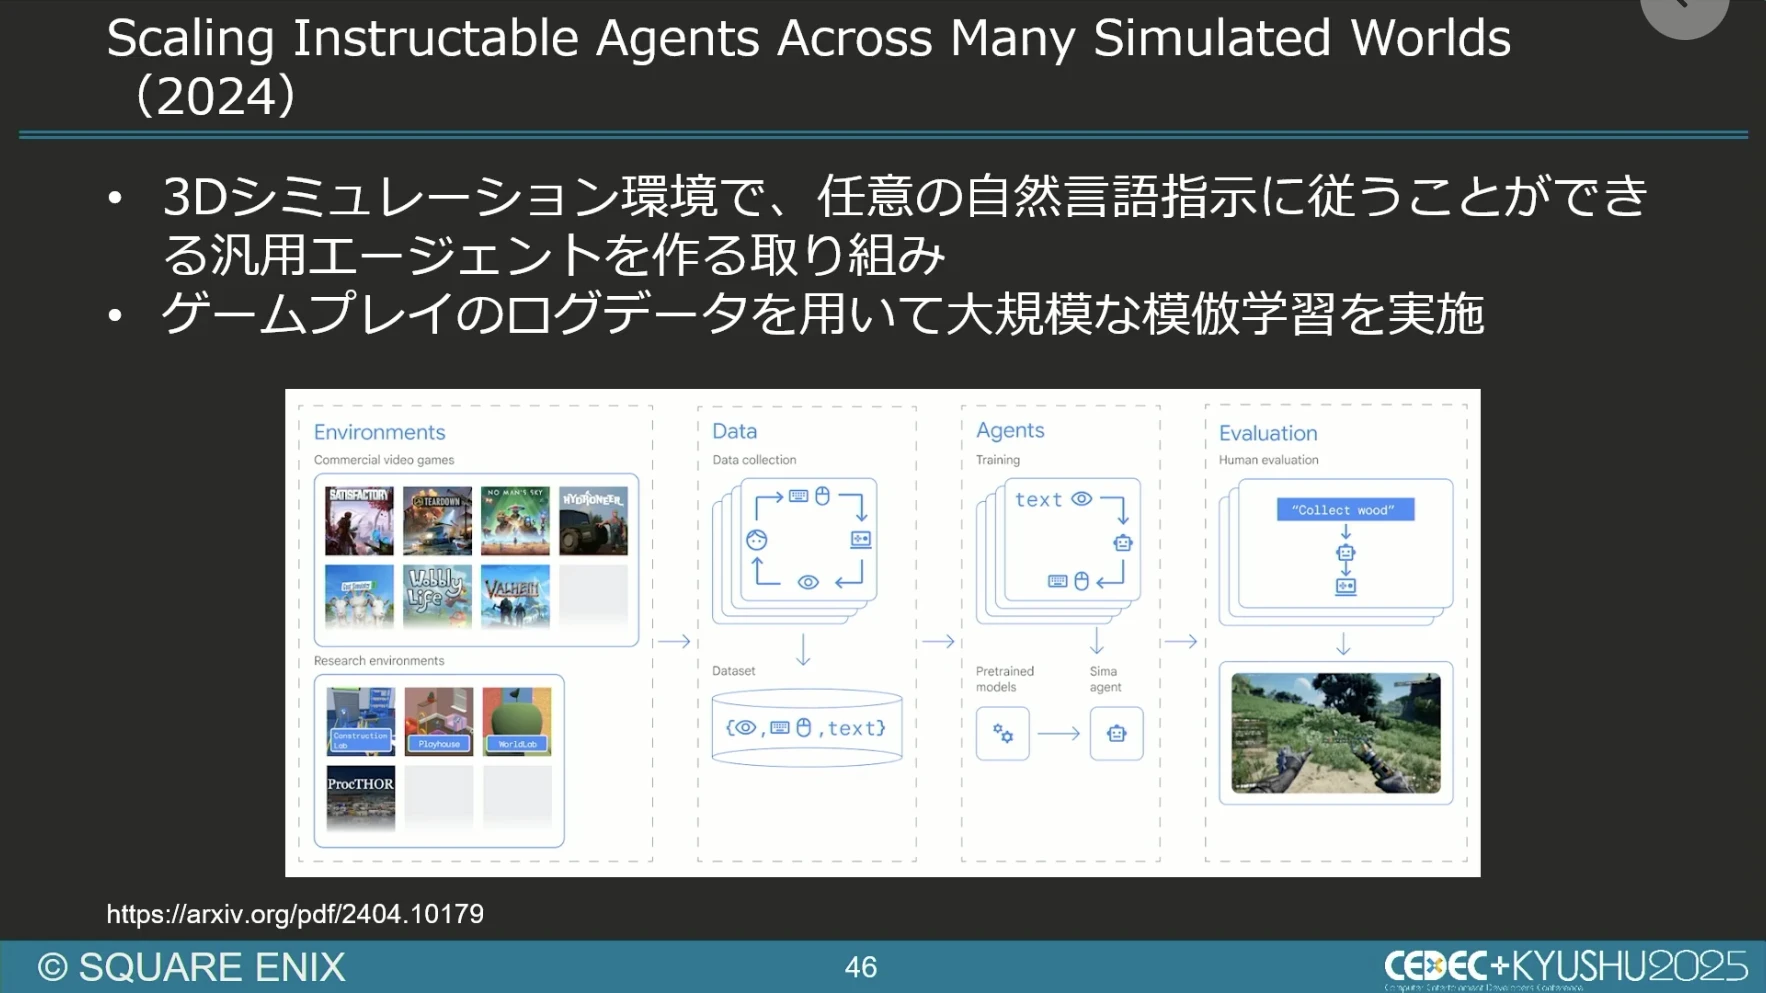The width and height of the screenshot is (1766, 993).
Task: Click the Construction Lab thumbnail
Action: [361, 721]
